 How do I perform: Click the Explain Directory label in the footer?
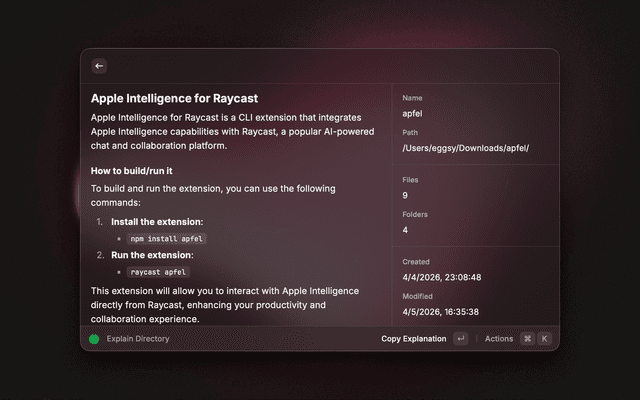click(138, 339)
